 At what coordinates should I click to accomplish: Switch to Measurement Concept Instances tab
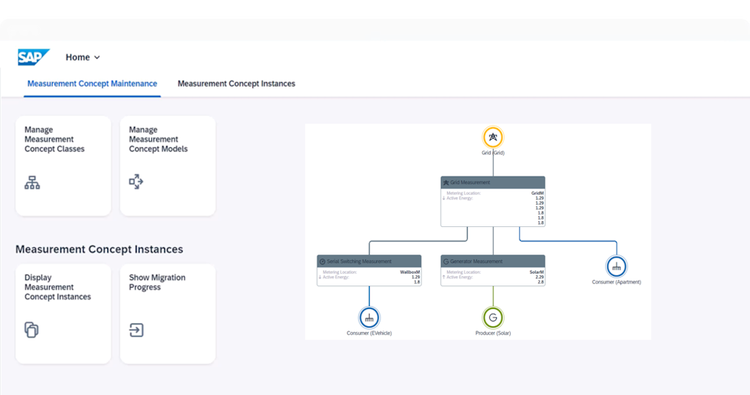click(236, 84)
